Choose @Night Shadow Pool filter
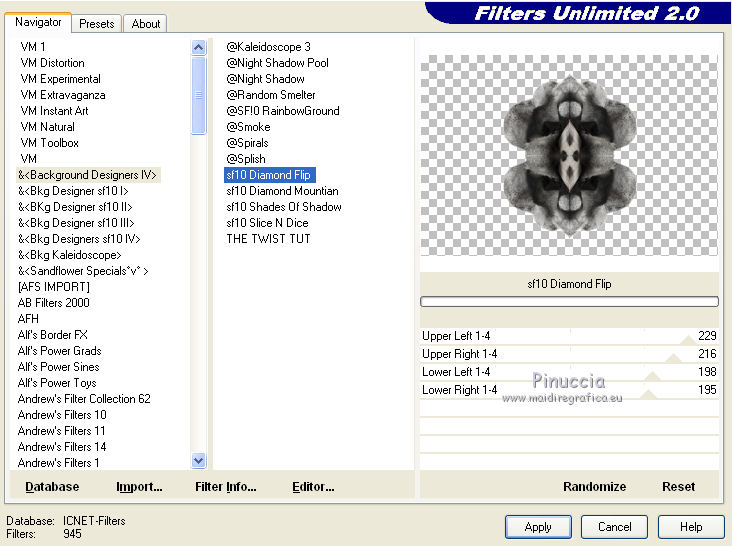The image size is (732, 546). pyautogui.click(x=277, y=63)
